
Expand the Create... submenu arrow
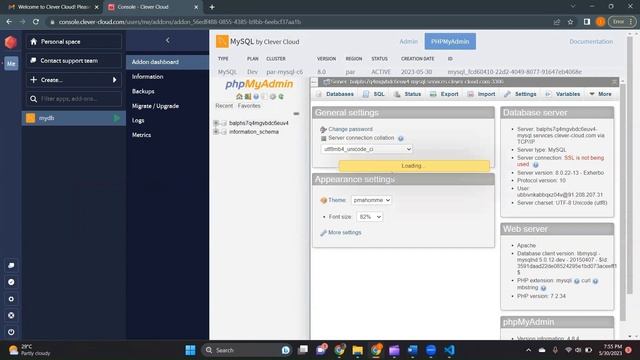click(x=114, y=80)
